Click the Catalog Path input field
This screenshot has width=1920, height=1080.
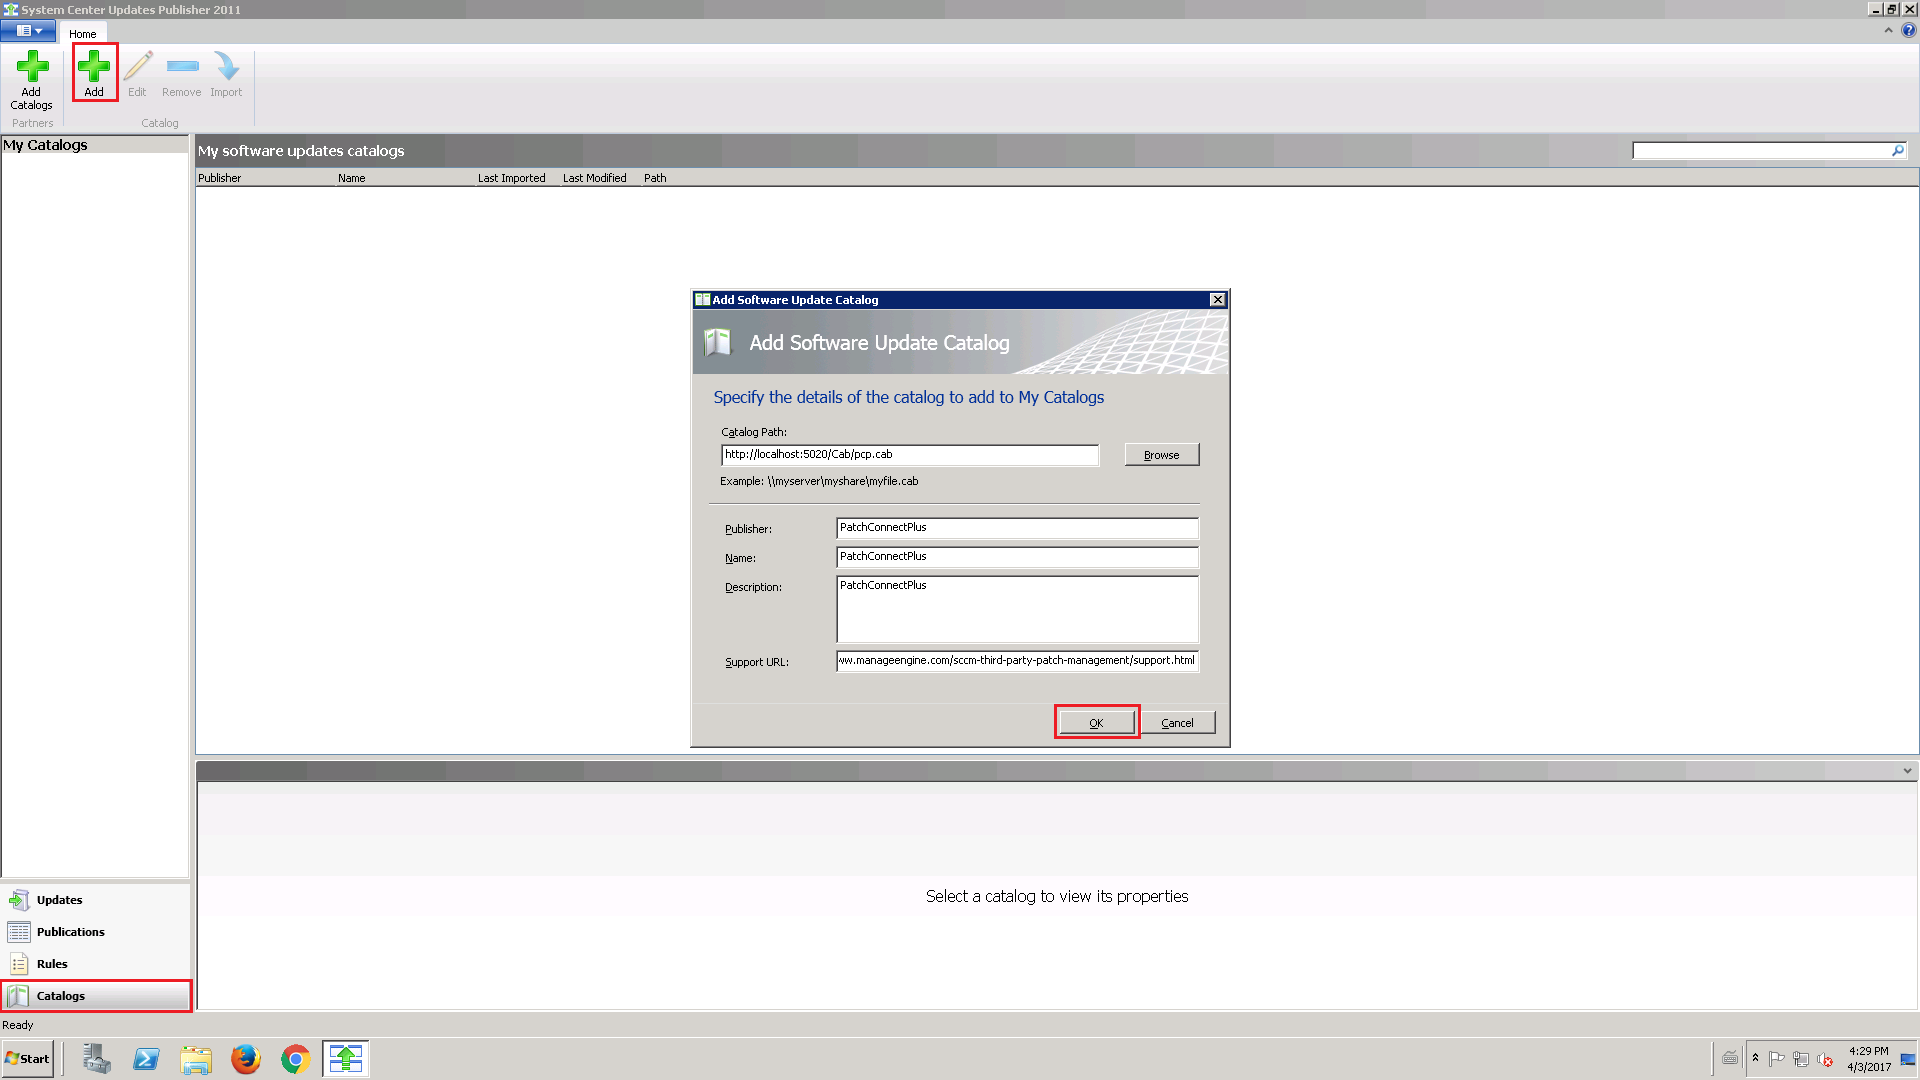910,454
